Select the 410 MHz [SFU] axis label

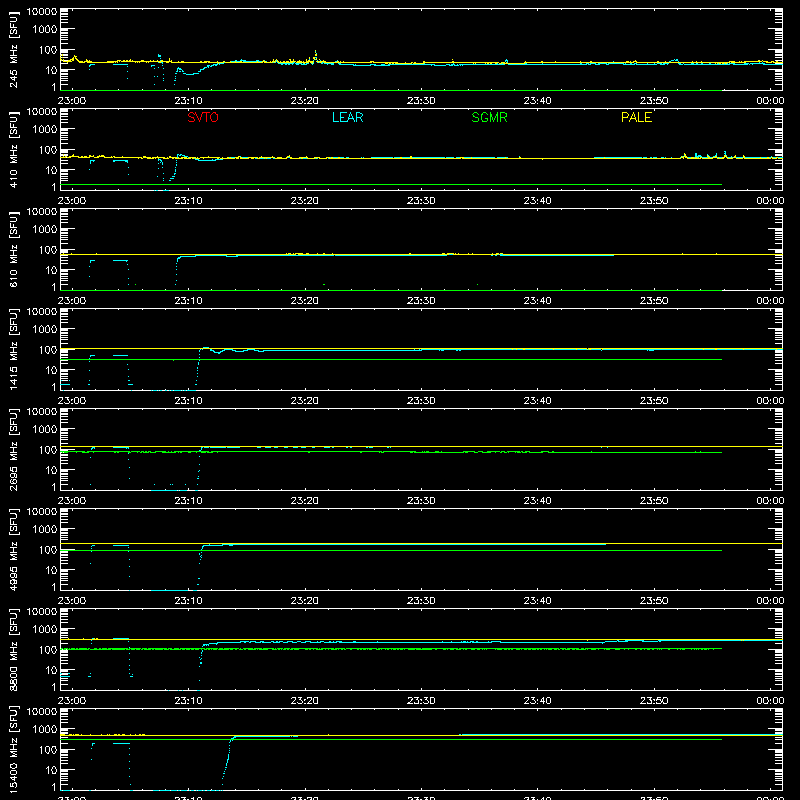(13, 149)
